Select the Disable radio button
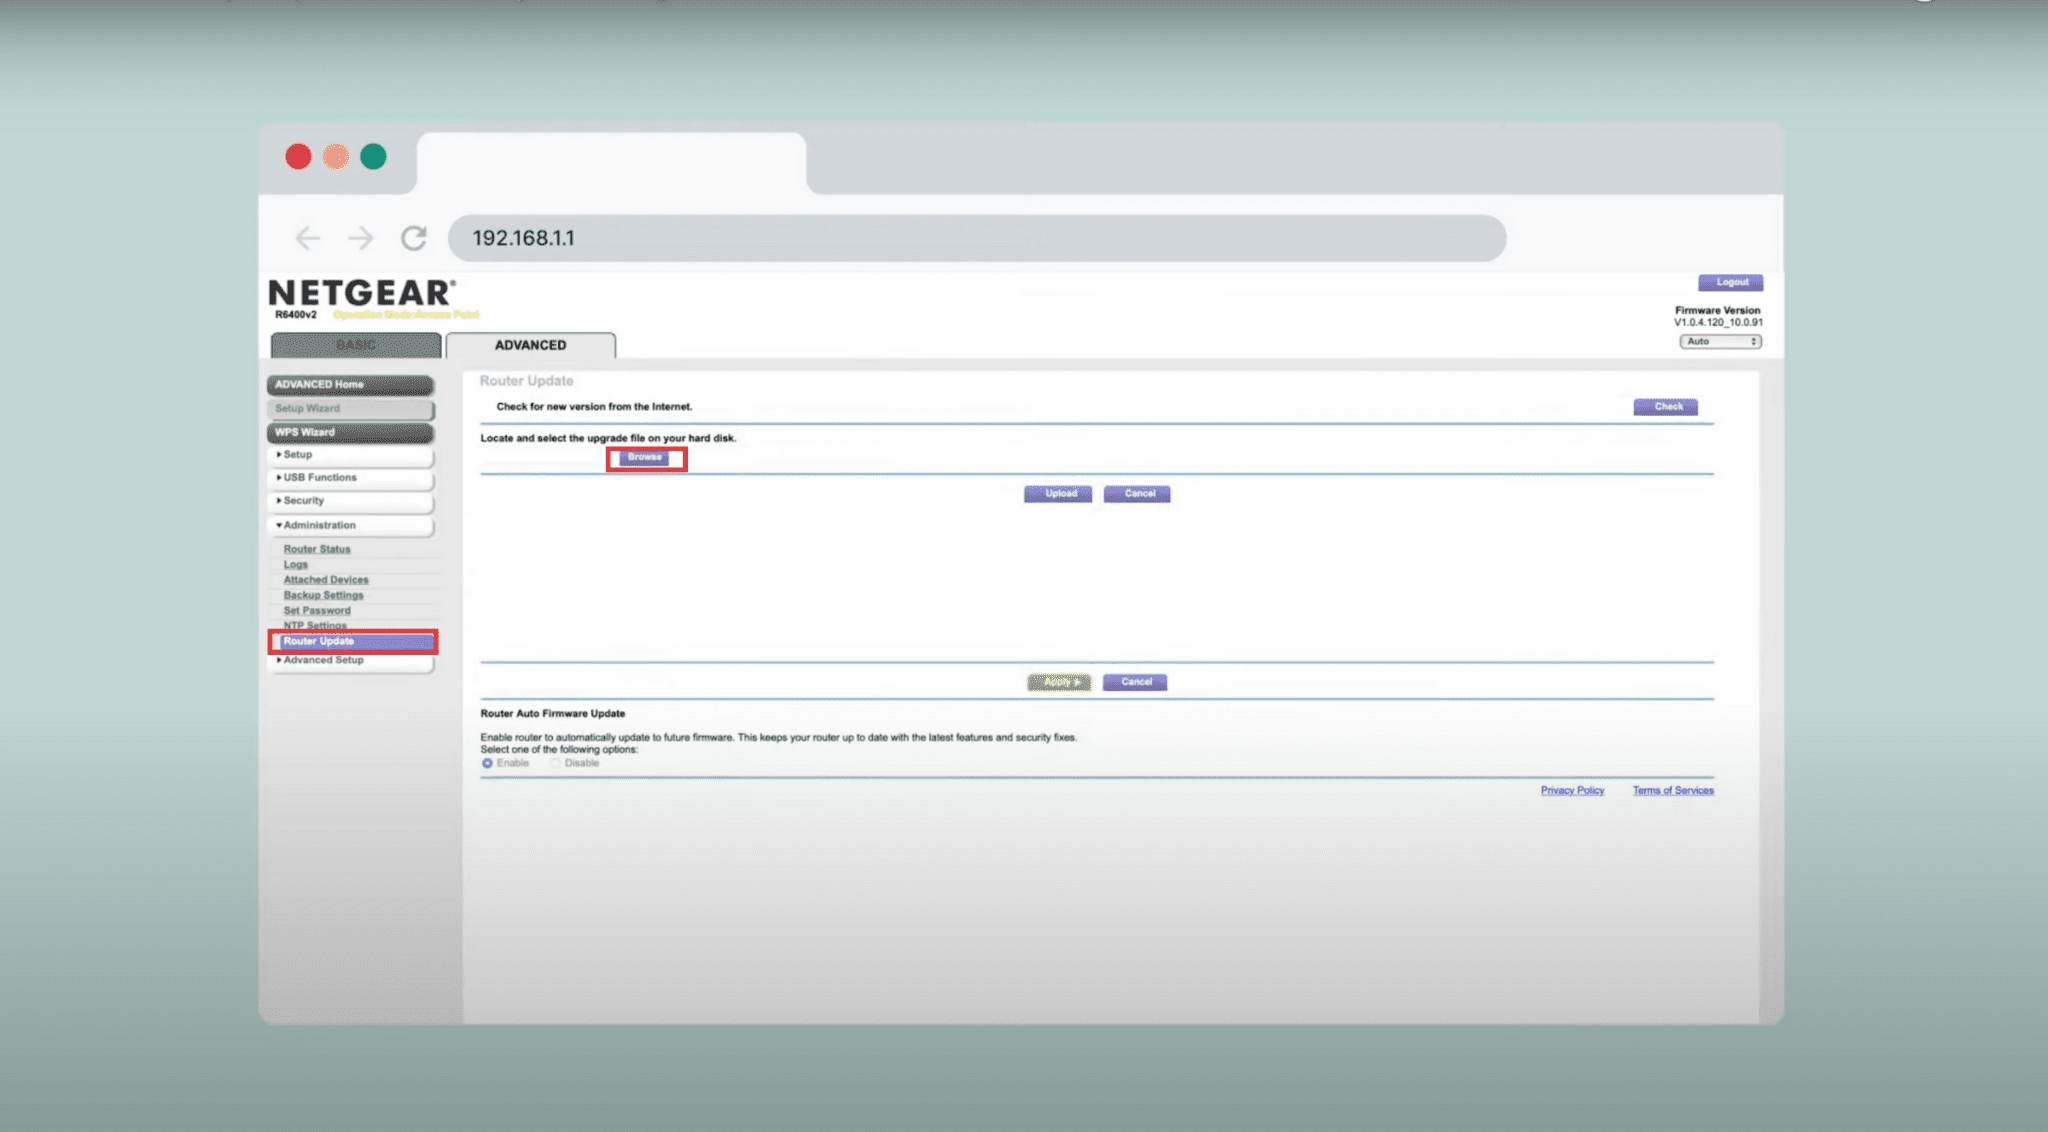This screenshot has width=2048, height=1132. tap(555, 763)
